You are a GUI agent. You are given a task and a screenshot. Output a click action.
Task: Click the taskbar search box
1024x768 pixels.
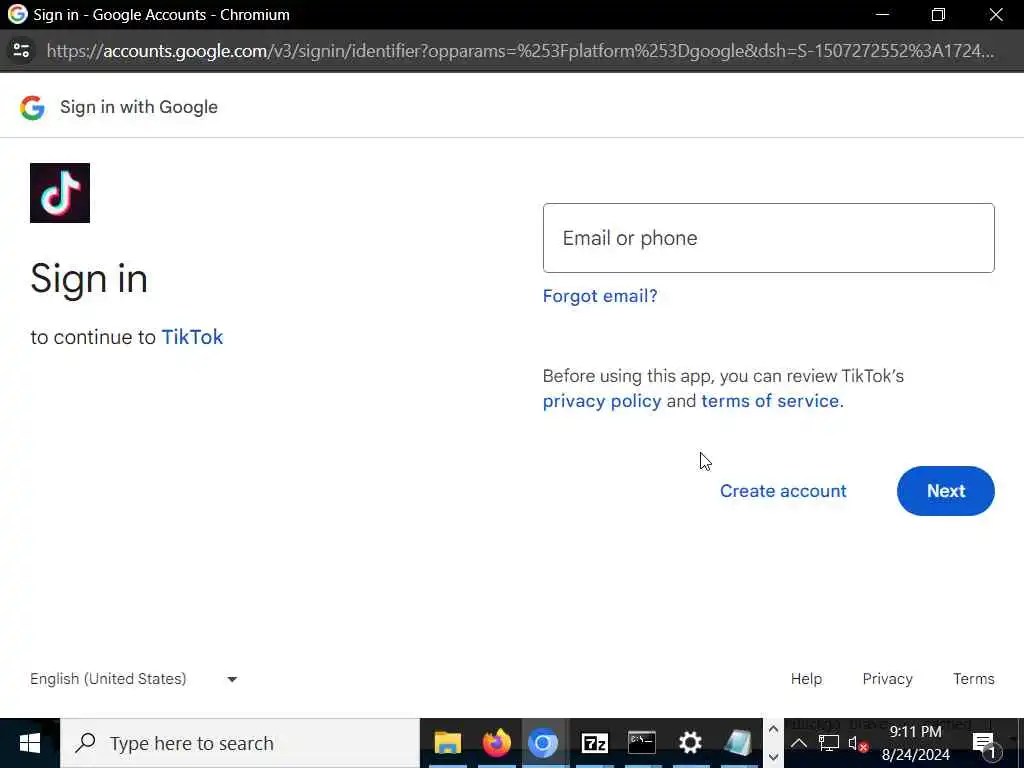click(x=240, y=743)
